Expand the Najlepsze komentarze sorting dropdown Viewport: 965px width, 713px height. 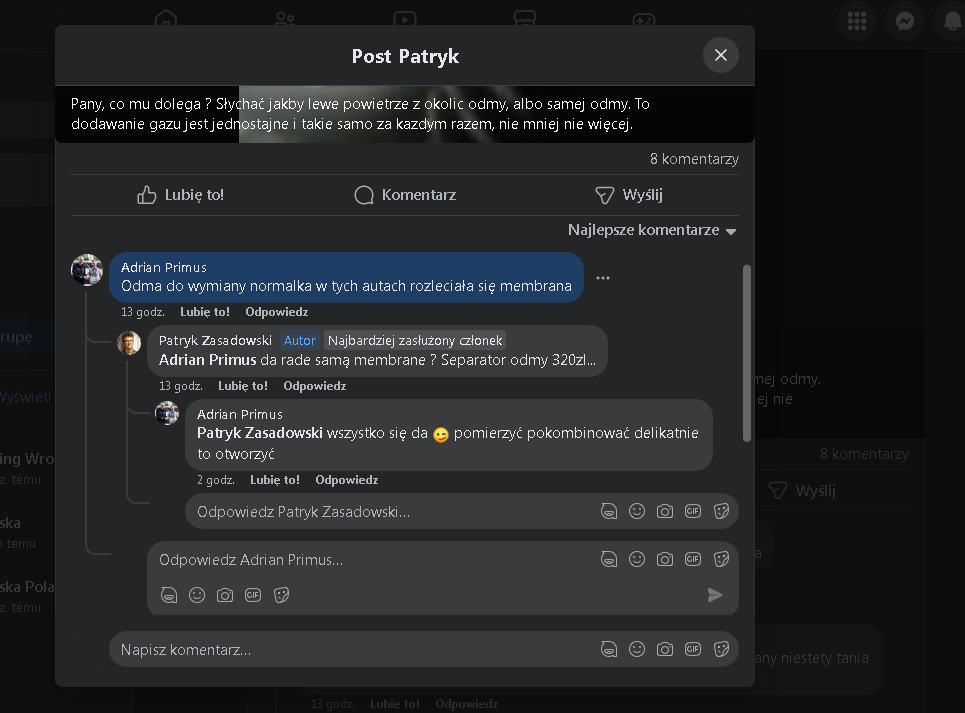point(651,230)
